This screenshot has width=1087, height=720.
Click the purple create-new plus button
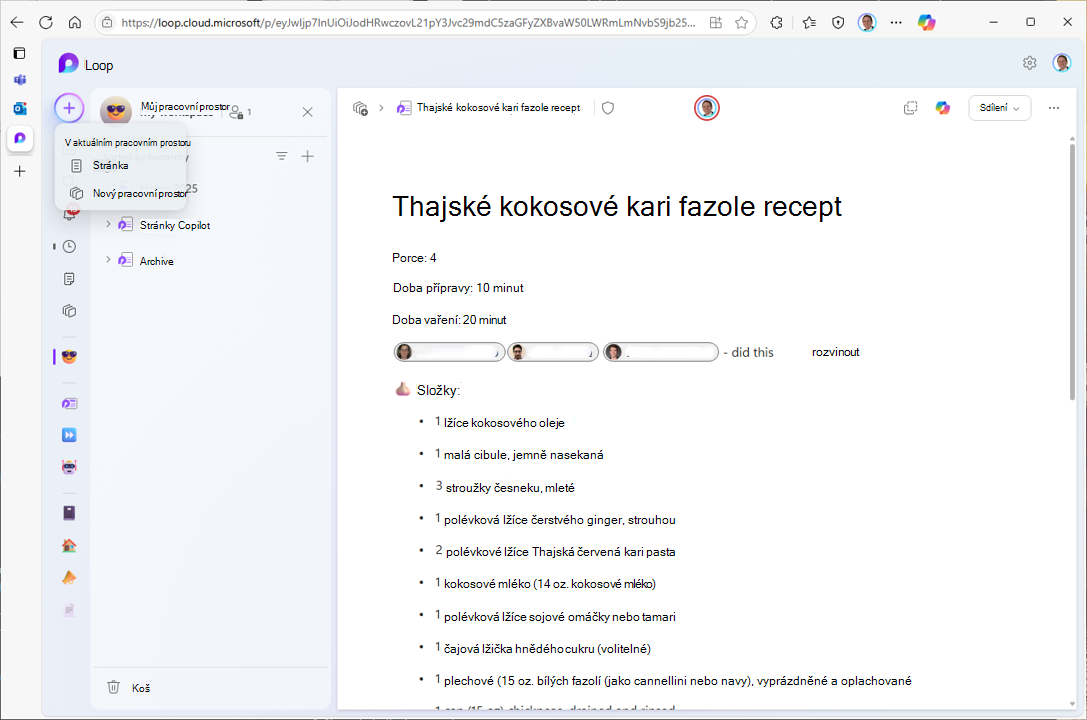pyautogui.click(x=69, y=108)
